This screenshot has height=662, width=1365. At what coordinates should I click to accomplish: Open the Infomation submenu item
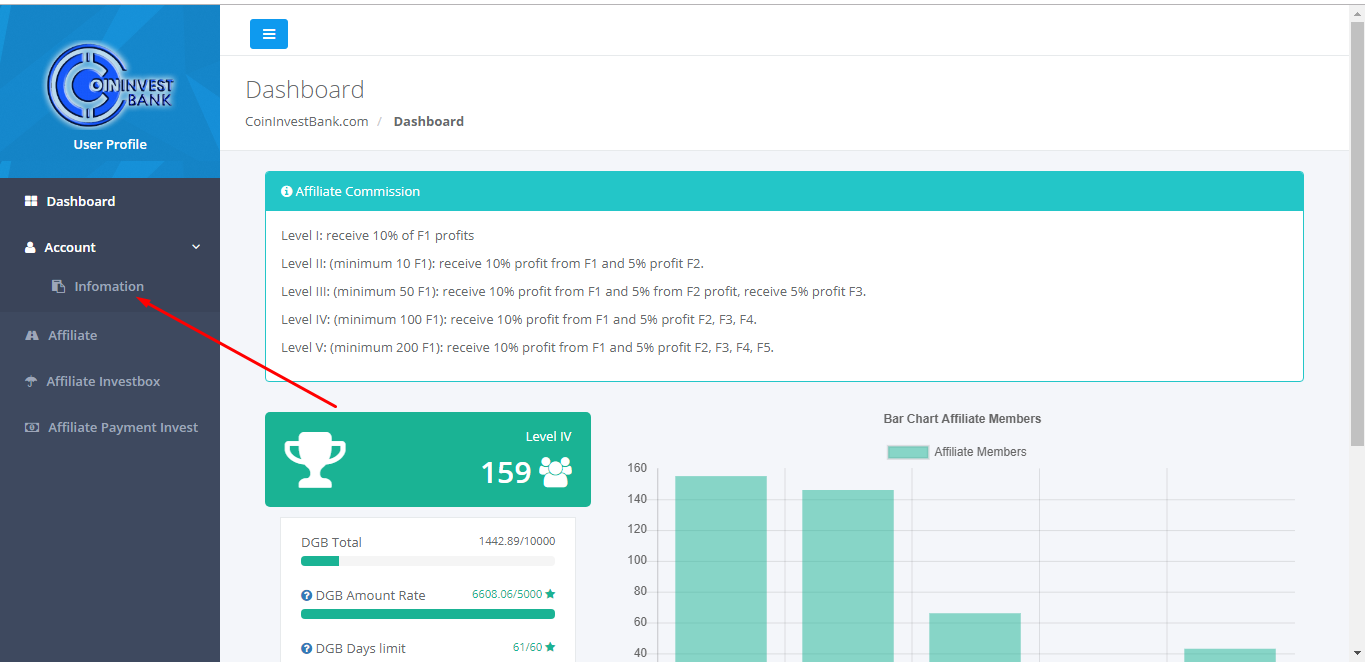(x=109, y=286)
